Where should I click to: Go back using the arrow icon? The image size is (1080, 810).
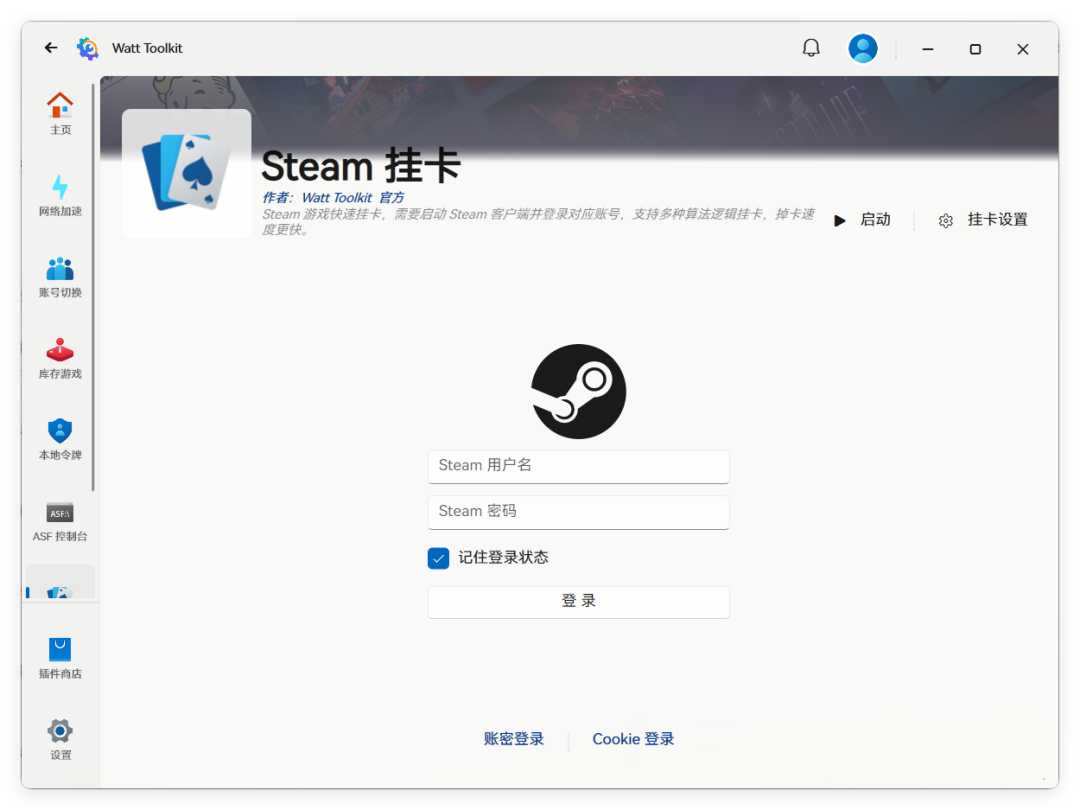coord(51,48)
